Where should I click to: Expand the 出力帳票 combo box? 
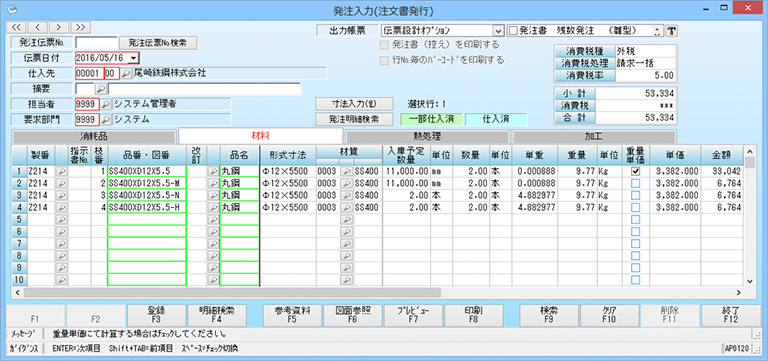click(x=499, y=31)
